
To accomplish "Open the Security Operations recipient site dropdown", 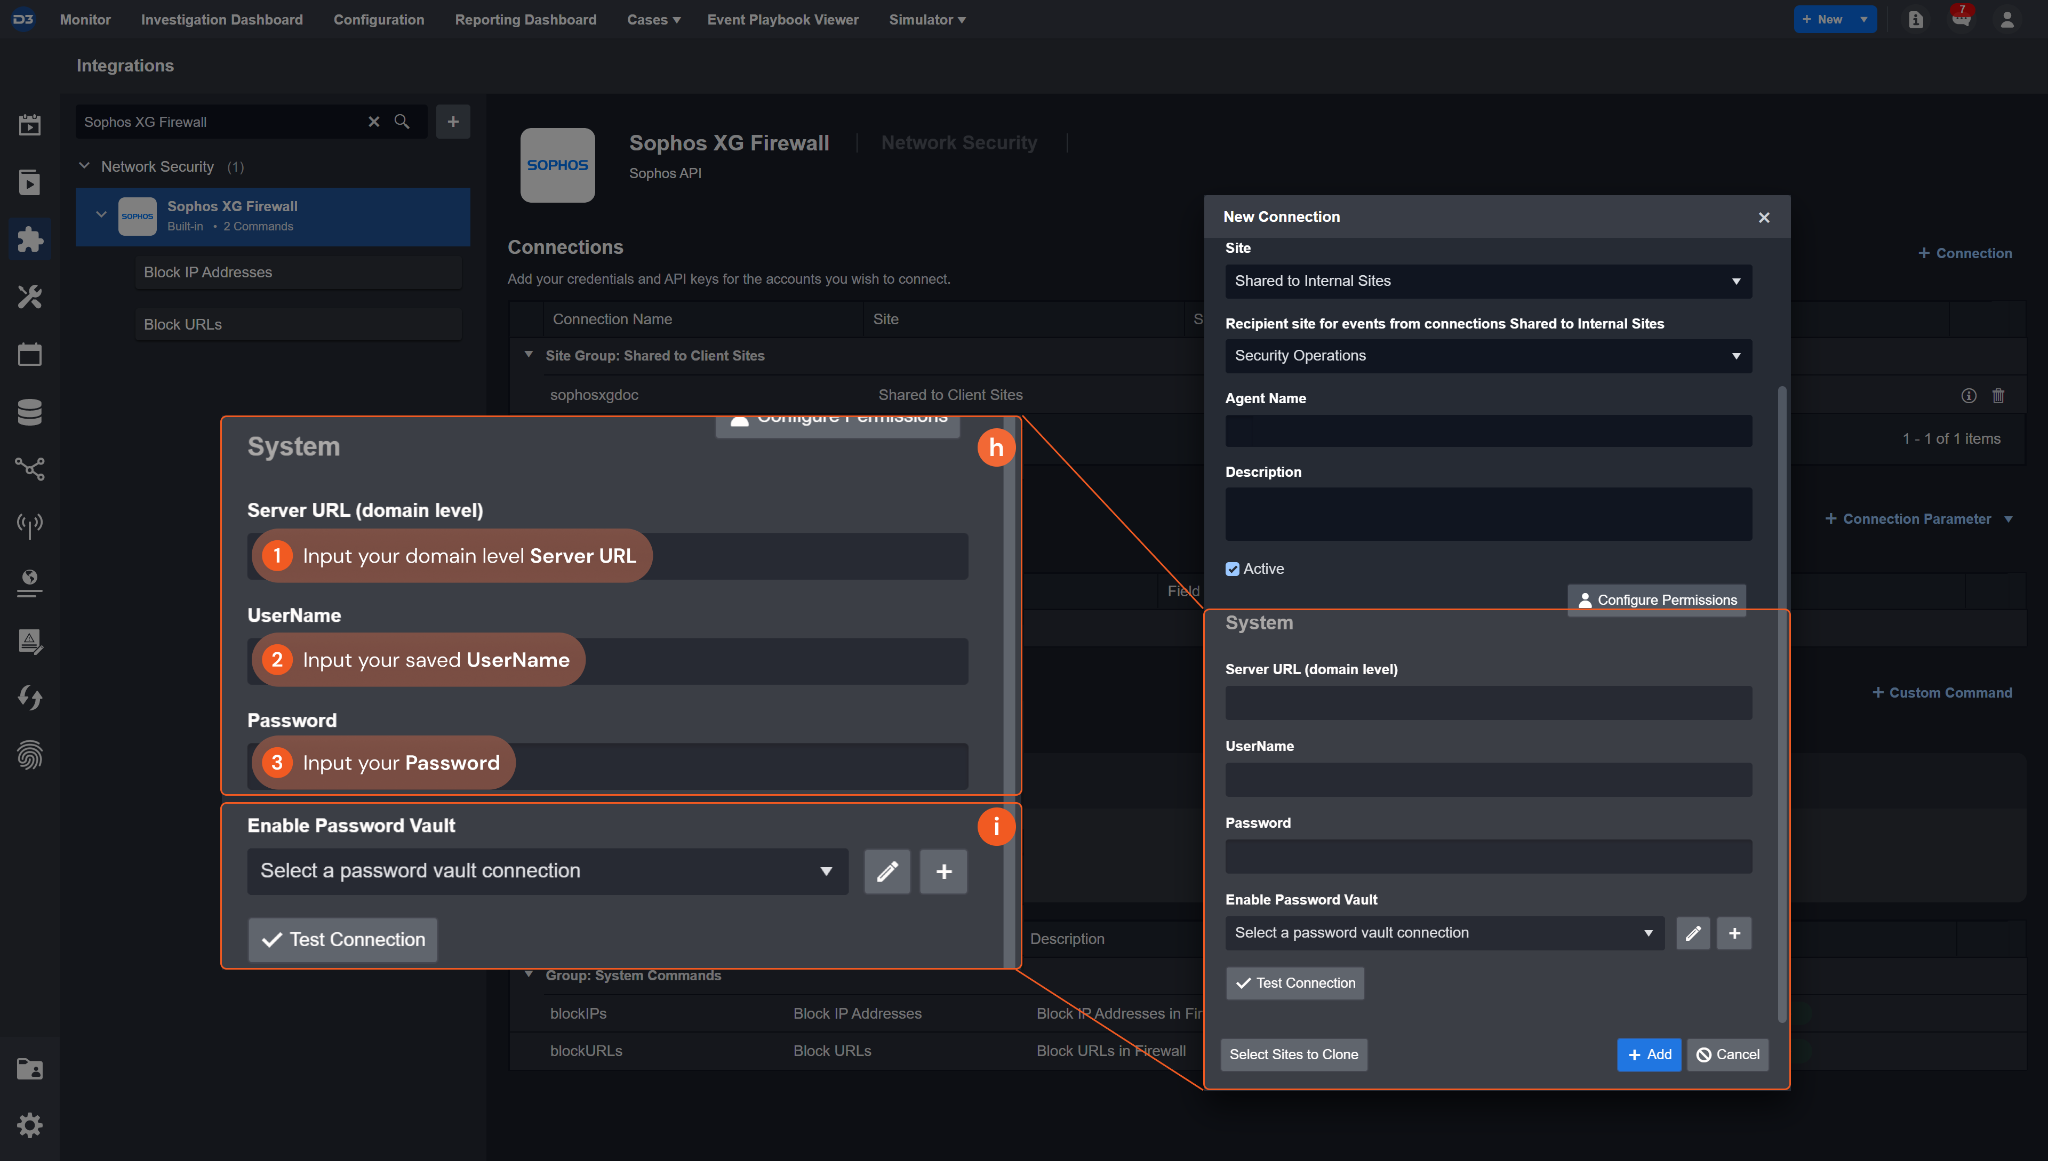I will [1488, 356].
